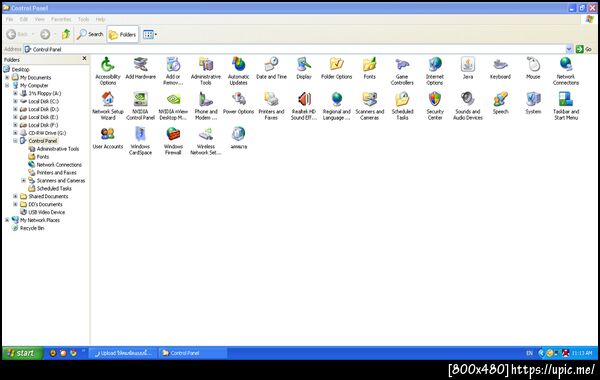Expand Shared Documents tree node
The image size is (600, 380).
[15, 196]
